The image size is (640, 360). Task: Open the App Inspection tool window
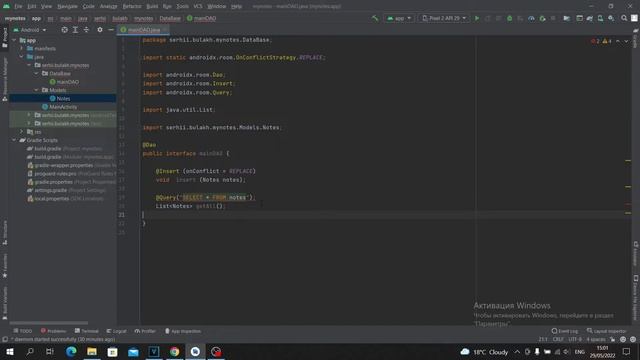183,331
